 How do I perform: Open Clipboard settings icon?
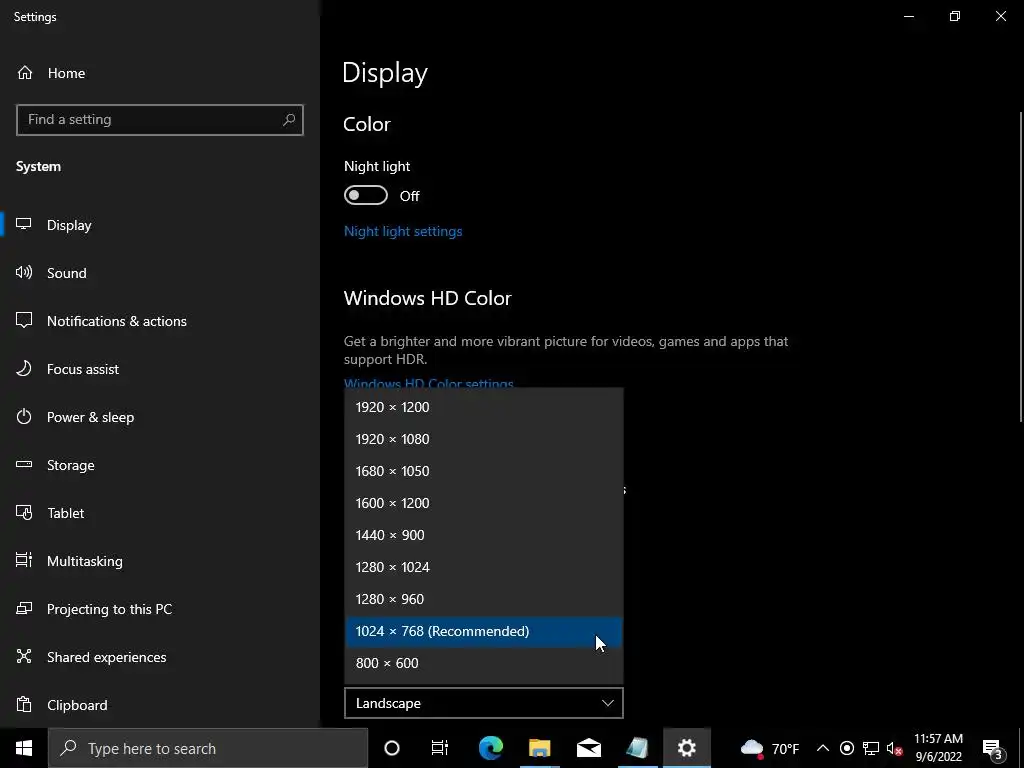pos(24,705)
